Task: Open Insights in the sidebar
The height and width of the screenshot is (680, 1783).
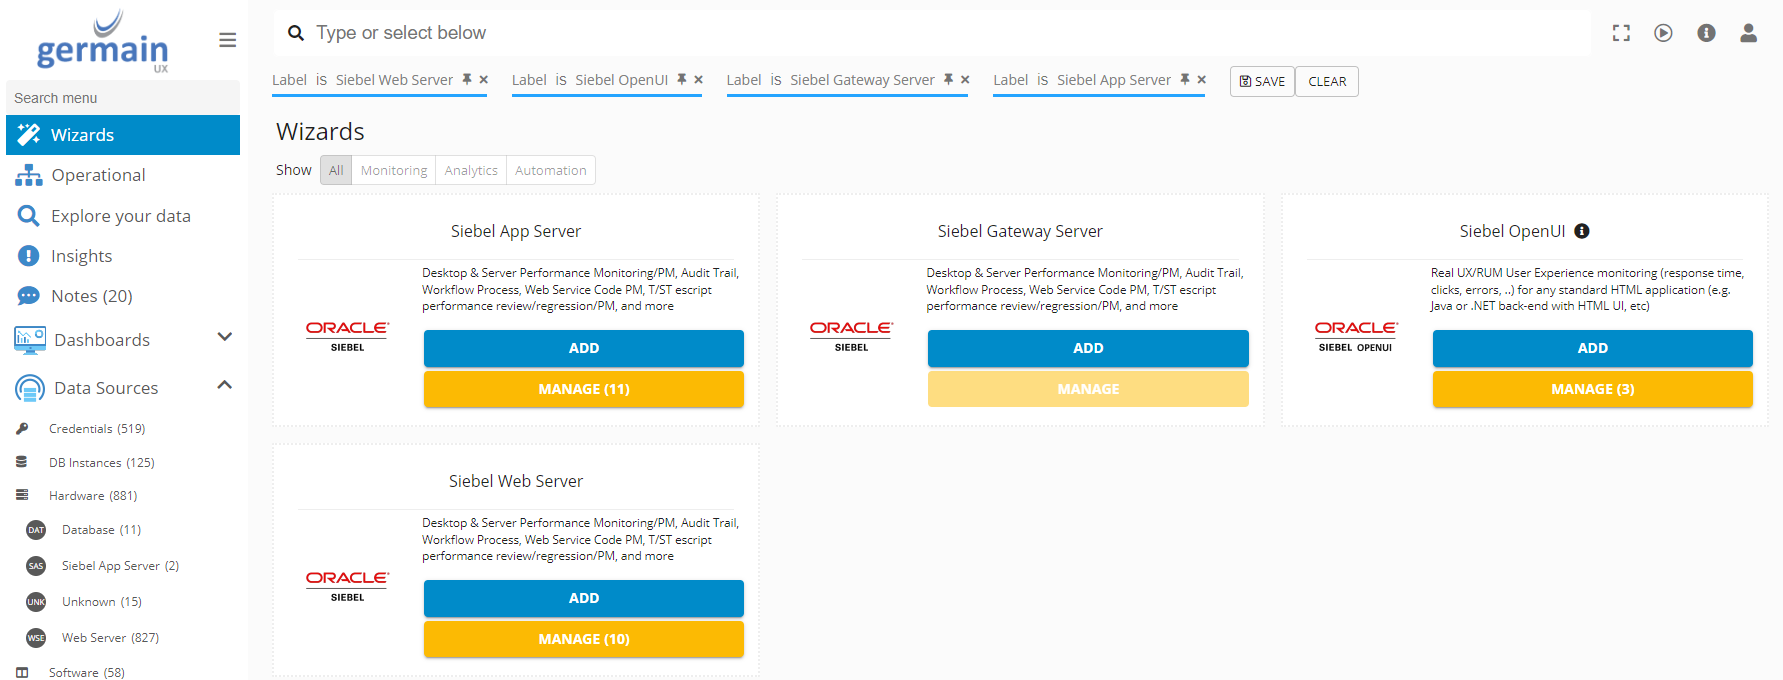Action: pyautogui.click(x=82, y=256)
